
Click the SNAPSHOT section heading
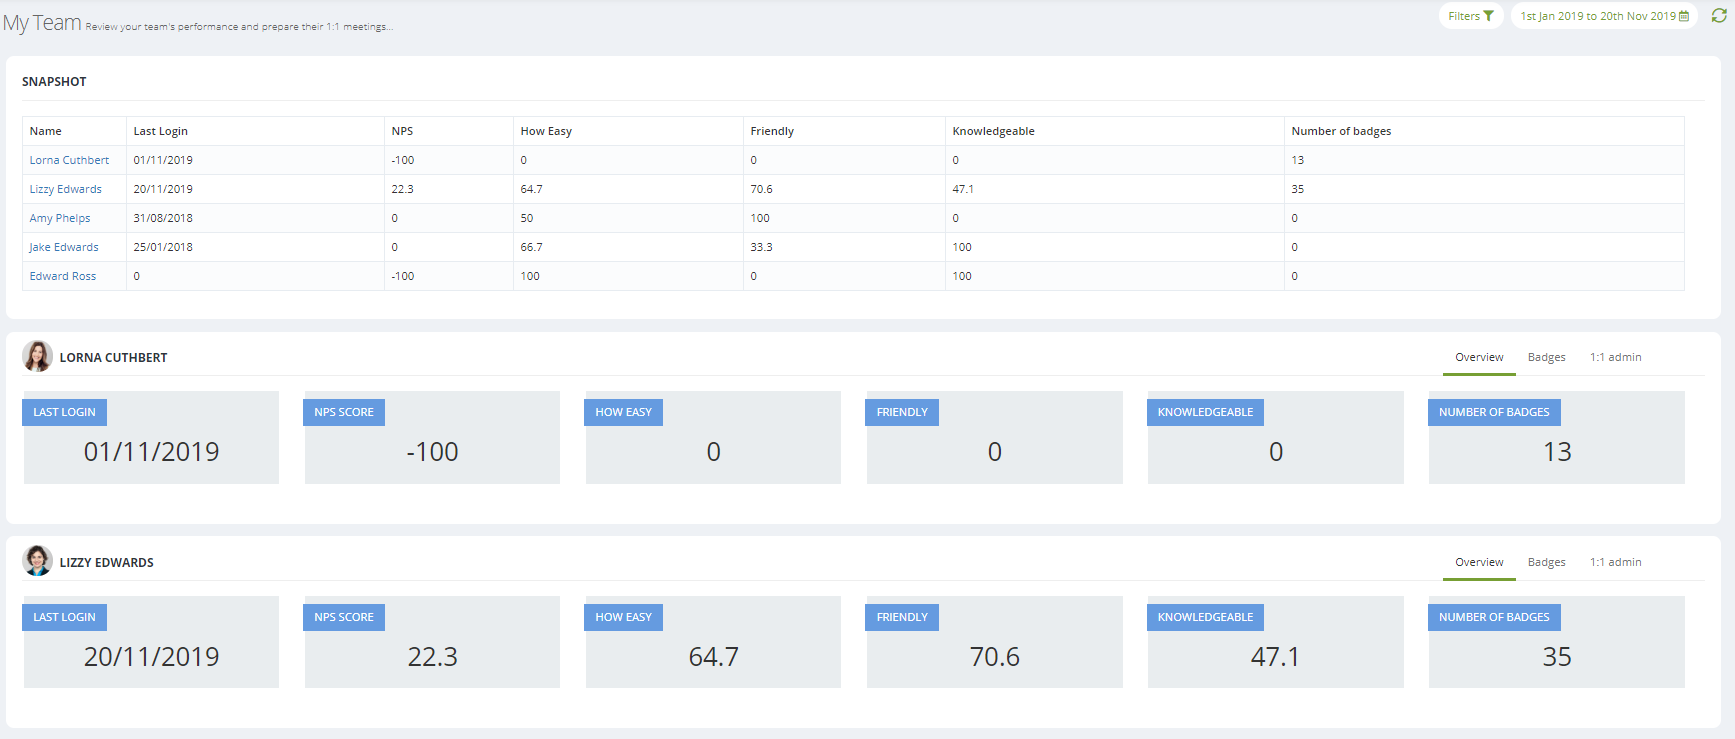coord(54,82)
